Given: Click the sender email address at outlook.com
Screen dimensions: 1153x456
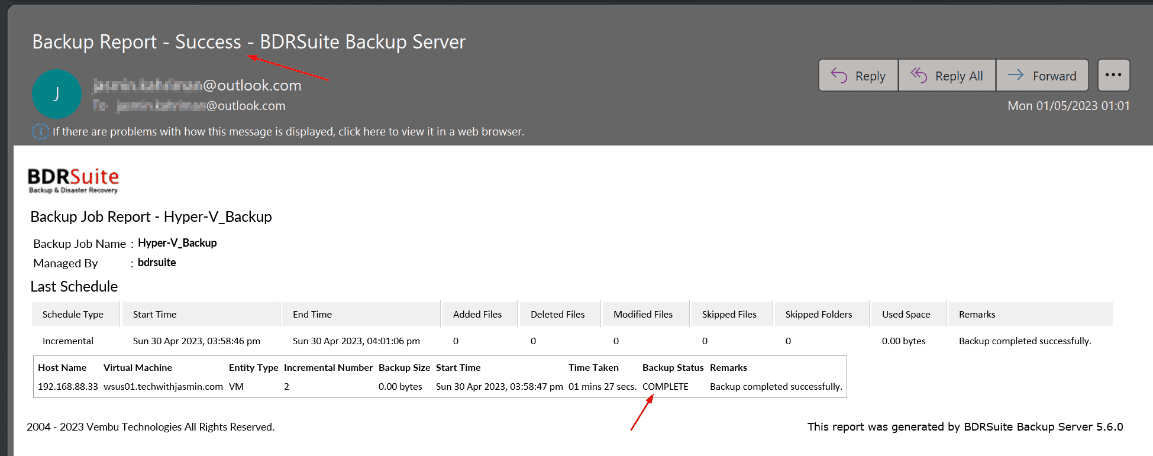Looking at the screenshot, I should [x=197, y=86].
